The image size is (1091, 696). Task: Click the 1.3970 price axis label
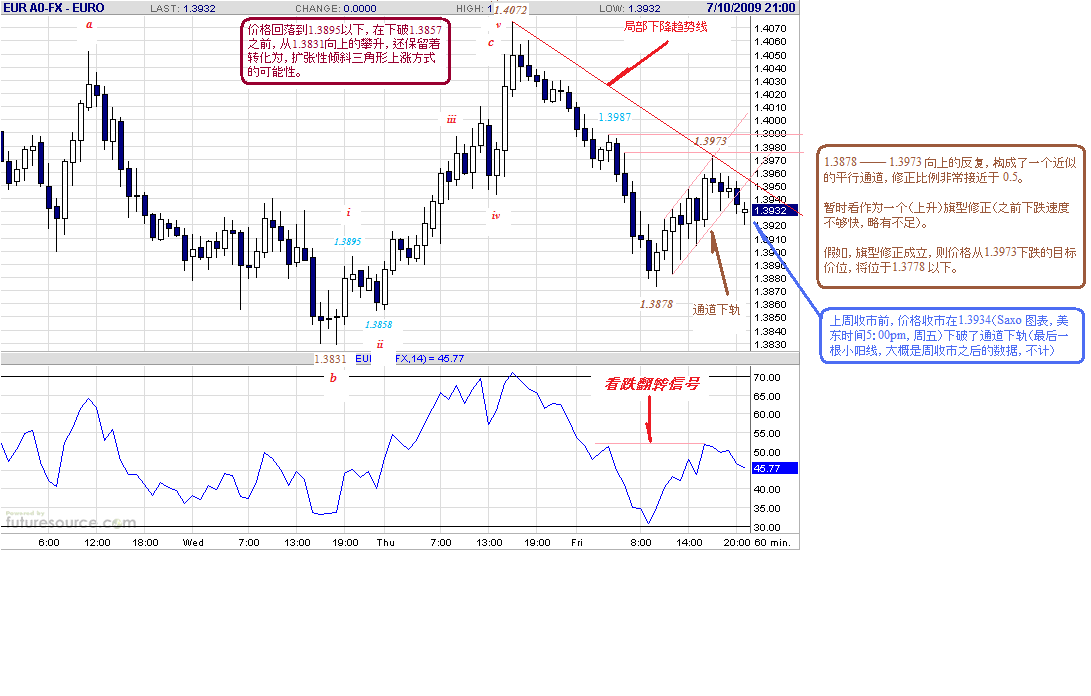click(x=770, y=161)
